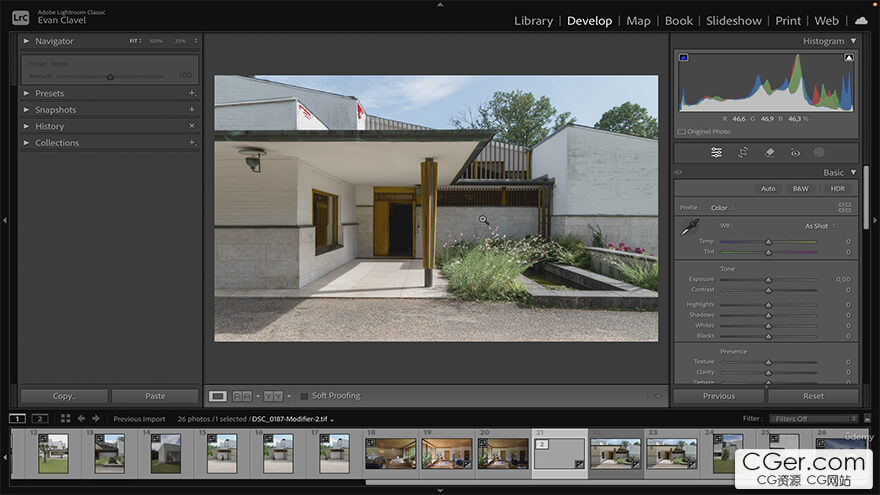880x495 pixels.
Task: Toggle the filter switch at filmstrip right
Action: [867, 419]
